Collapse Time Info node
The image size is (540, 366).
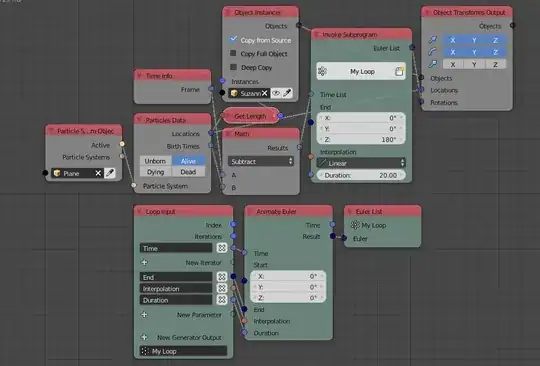pos(139,76)
